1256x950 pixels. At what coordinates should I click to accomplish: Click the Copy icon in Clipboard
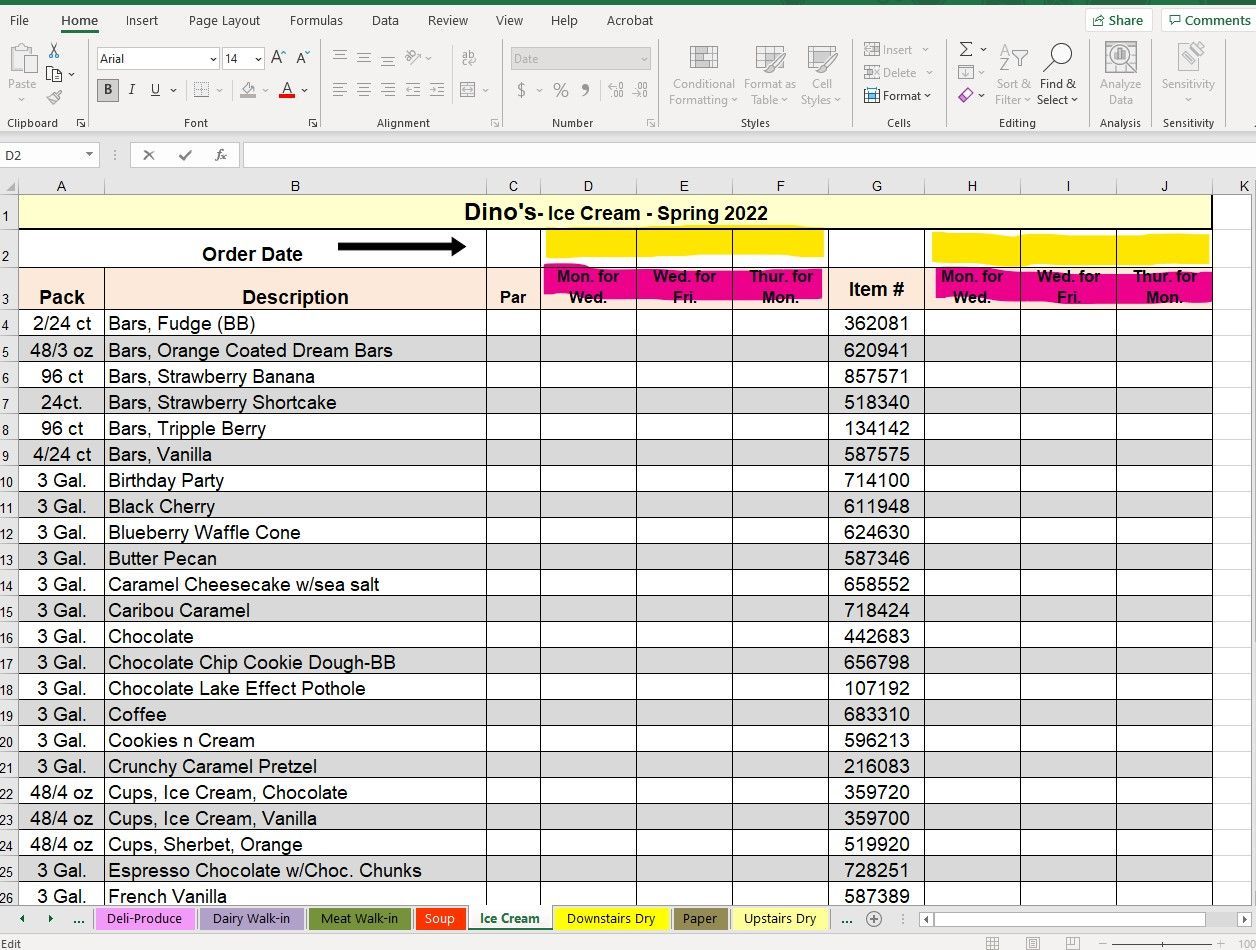[x=54, y=74]
